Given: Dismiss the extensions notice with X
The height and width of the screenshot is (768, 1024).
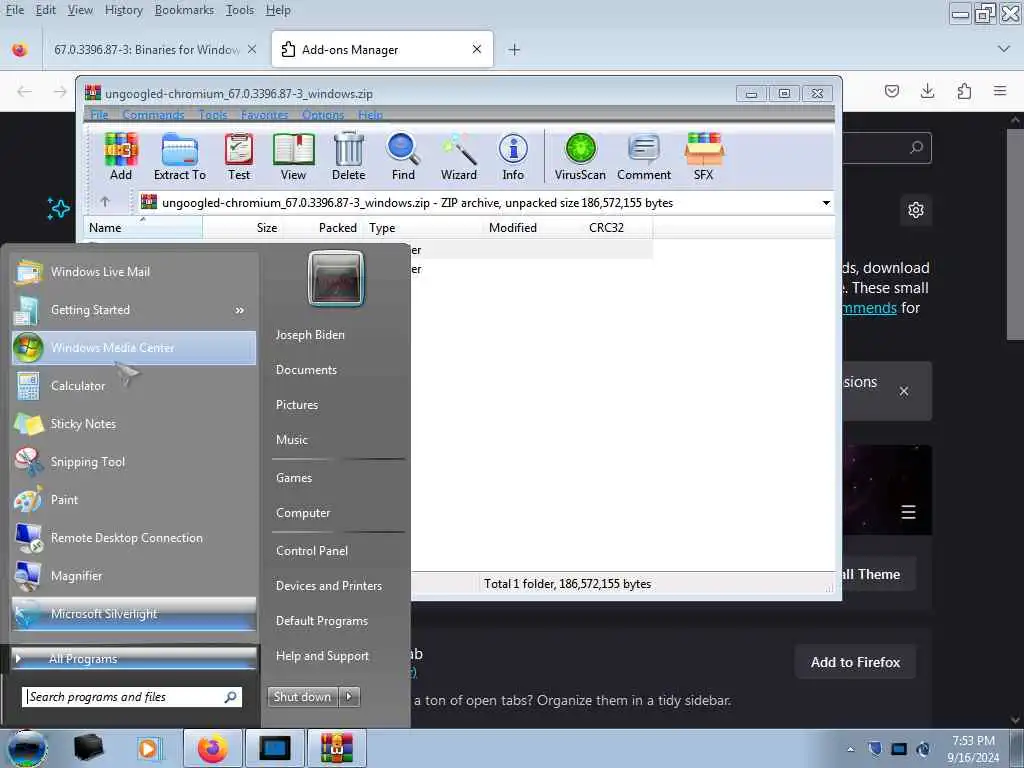Looking at the screenshot, I should [904, 391].
